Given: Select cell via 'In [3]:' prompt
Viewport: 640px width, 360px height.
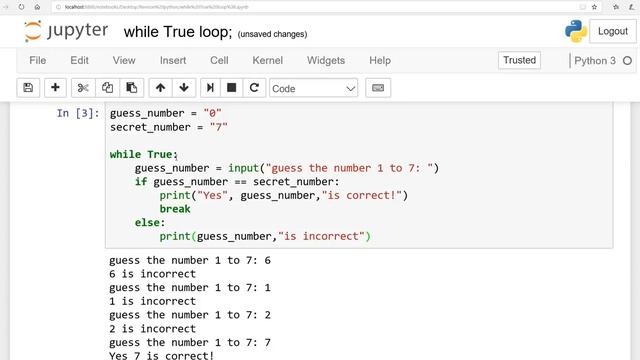Looking at the screenshot, I should [x=78, y=113].
